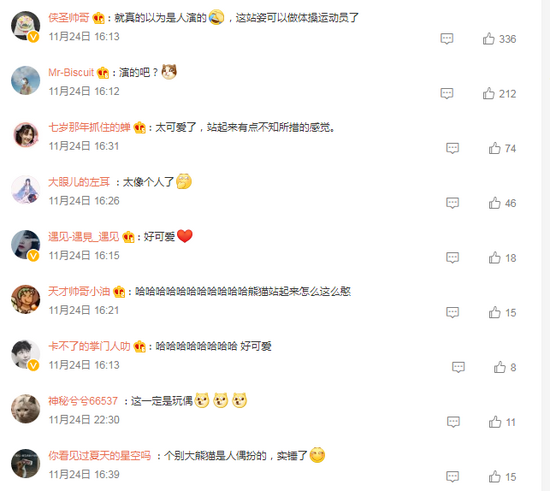Open username link 侠圣帅哥
Screen dimensions: 550x491
click(69, 18)
